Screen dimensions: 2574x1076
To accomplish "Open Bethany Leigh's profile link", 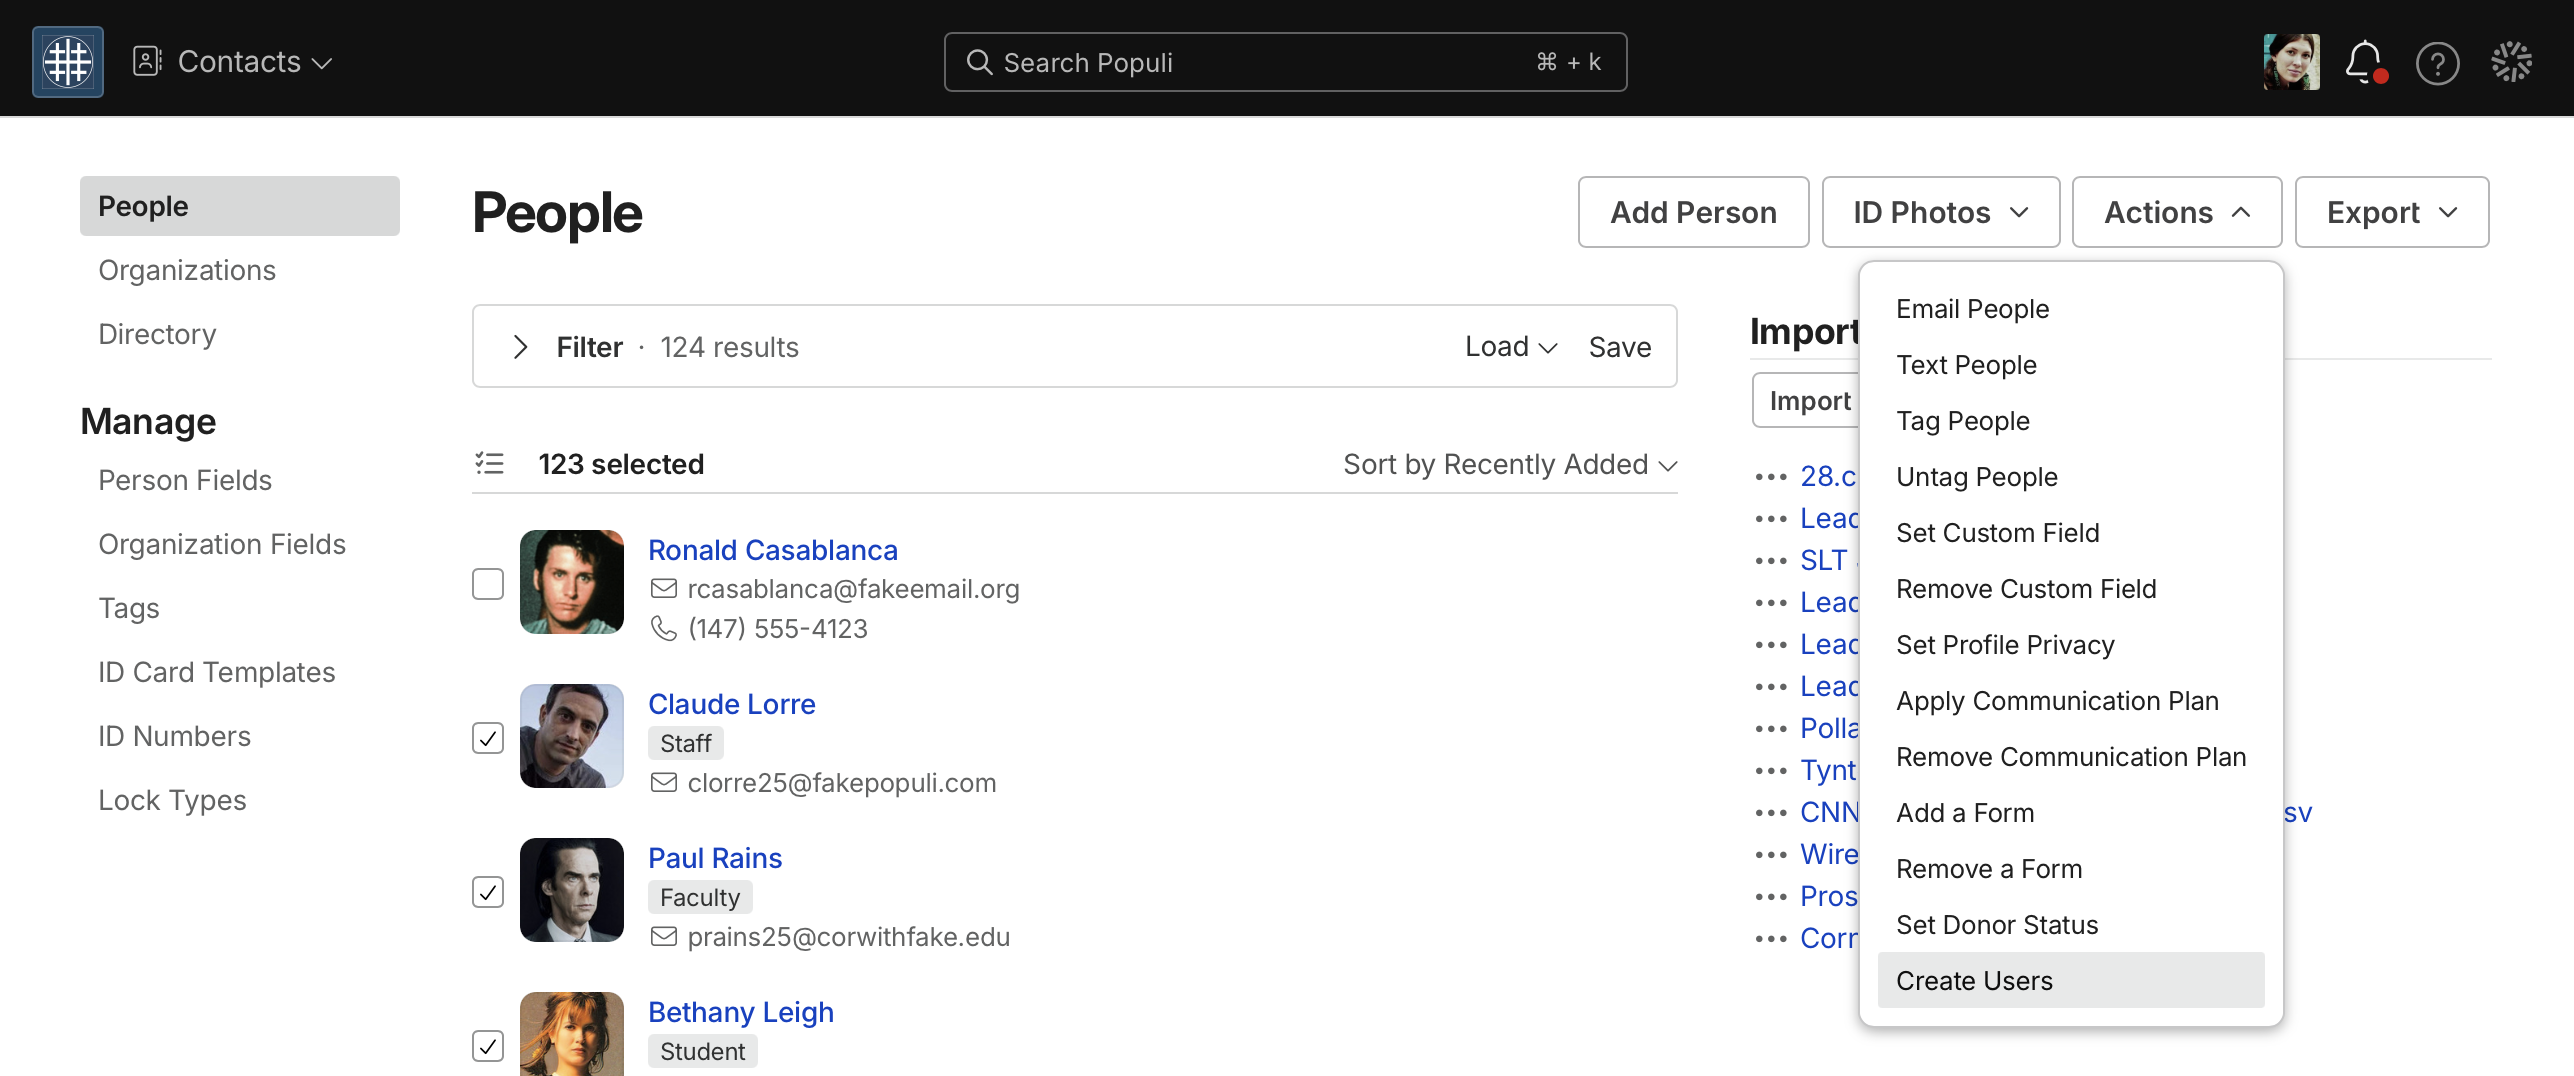I will click(741, 1012).
